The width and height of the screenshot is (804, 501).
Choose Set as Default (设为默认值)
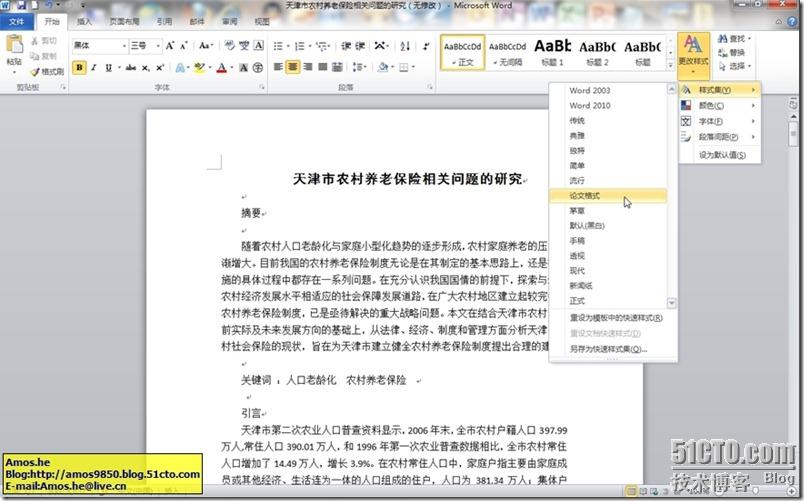coord(719,155)
